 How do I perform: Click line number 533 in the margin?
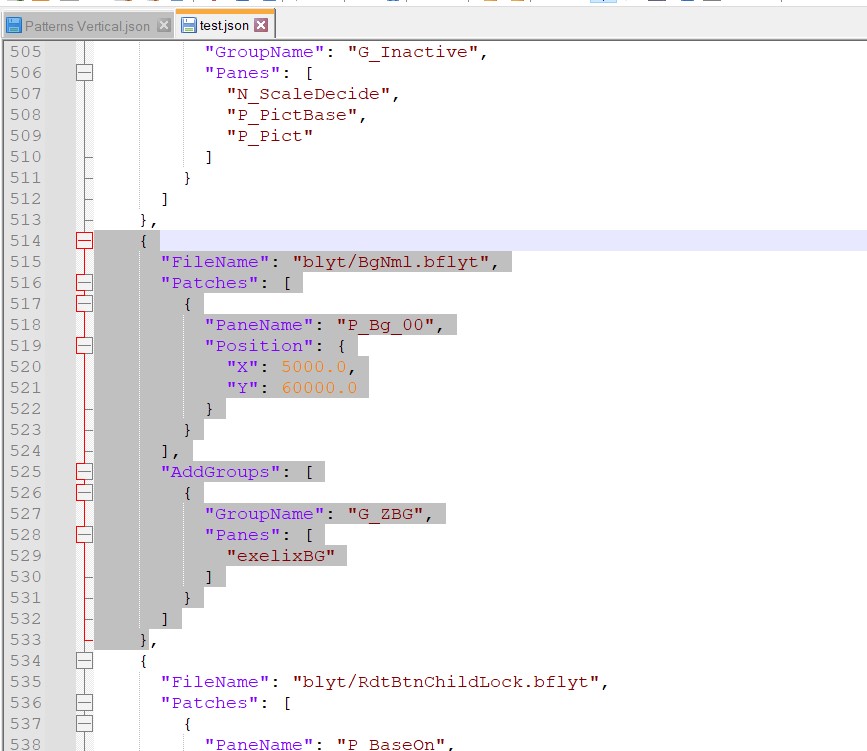[25, 640]
